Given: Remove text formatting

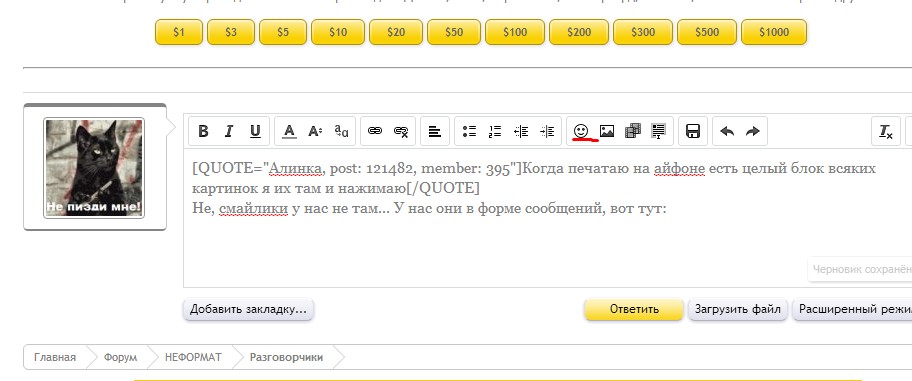Looking at the screenshot, I should [x=886, y=131].
